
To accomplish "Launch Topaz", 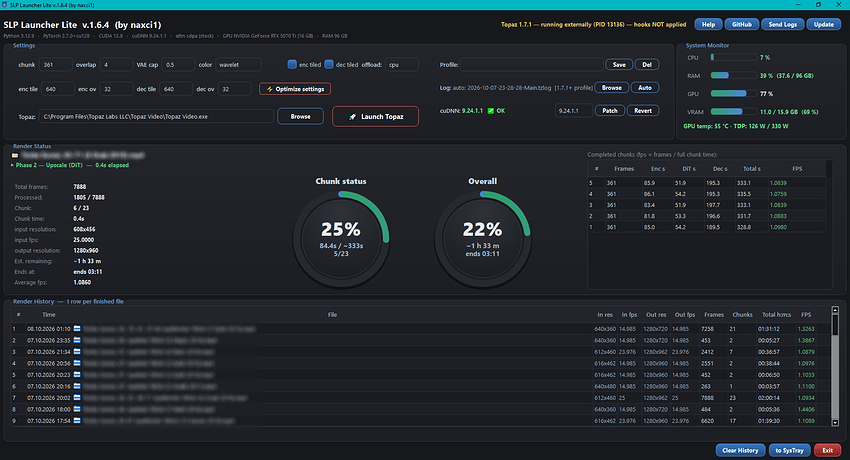I will point(375,116).
